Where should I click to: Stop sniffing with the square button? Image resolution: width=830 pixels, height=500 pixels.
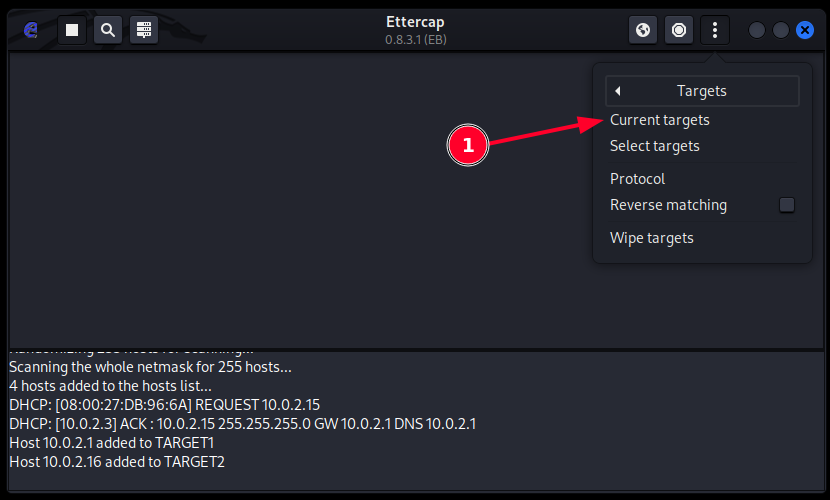(71, 30)
